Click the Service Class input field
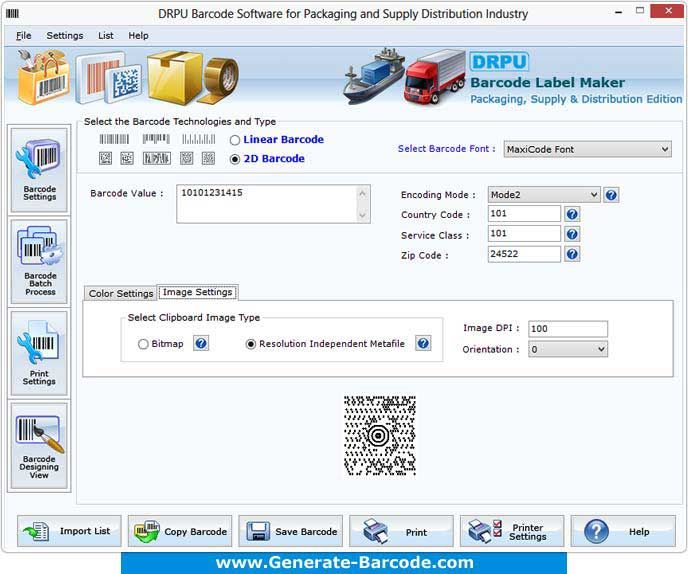The width and height of the screenshot is (688, 574). click(x=524, y=234)
